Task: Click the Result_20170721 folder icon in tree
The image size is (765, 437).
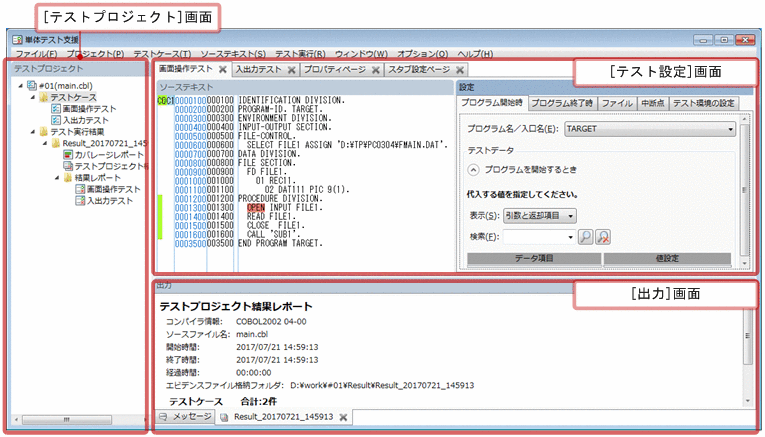Action: pyautogui.click(x=56, y=143)
